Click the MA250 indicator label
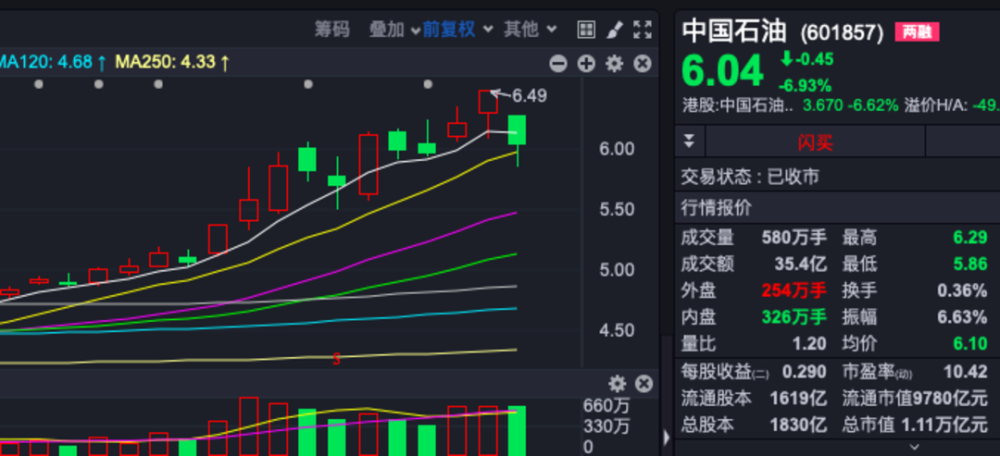Viewport: 1000px width, 456px height. [172, 63]
